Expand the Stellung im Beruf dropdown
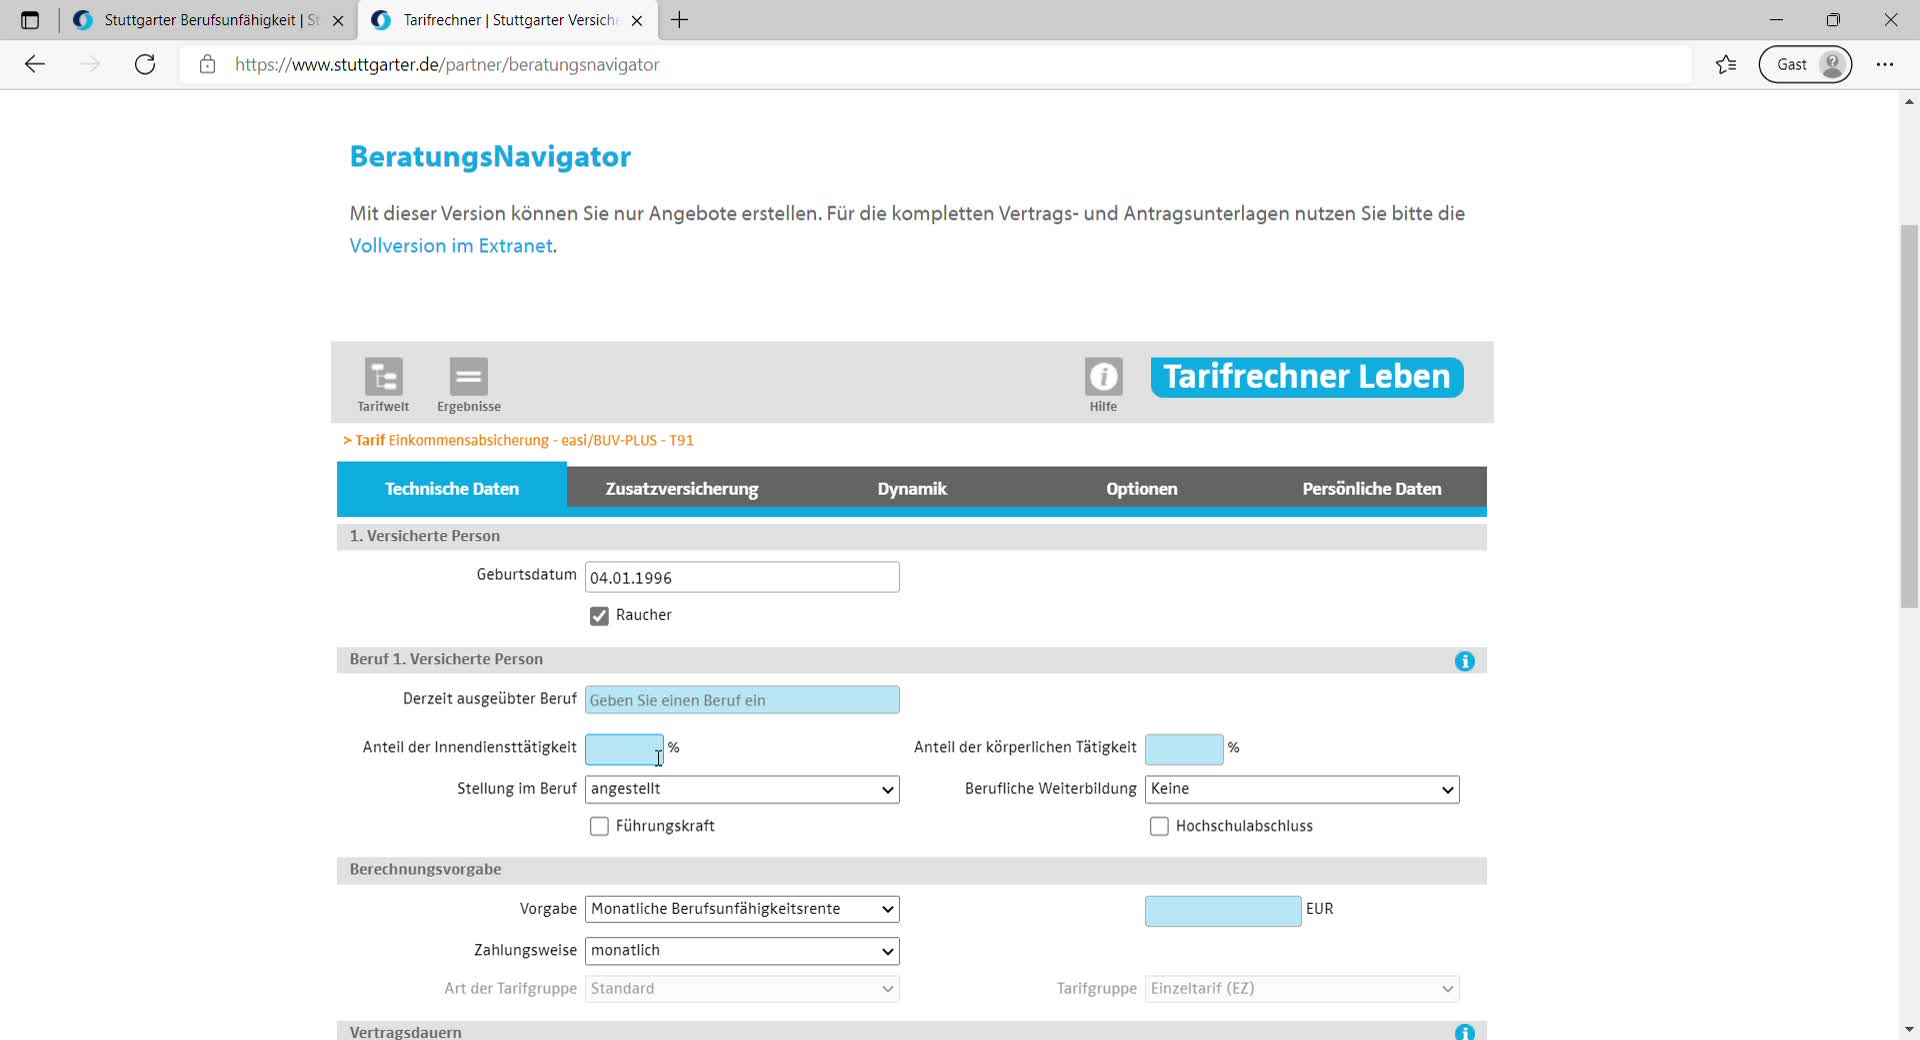This screenshot has width=1920, height=1040. 741,790
